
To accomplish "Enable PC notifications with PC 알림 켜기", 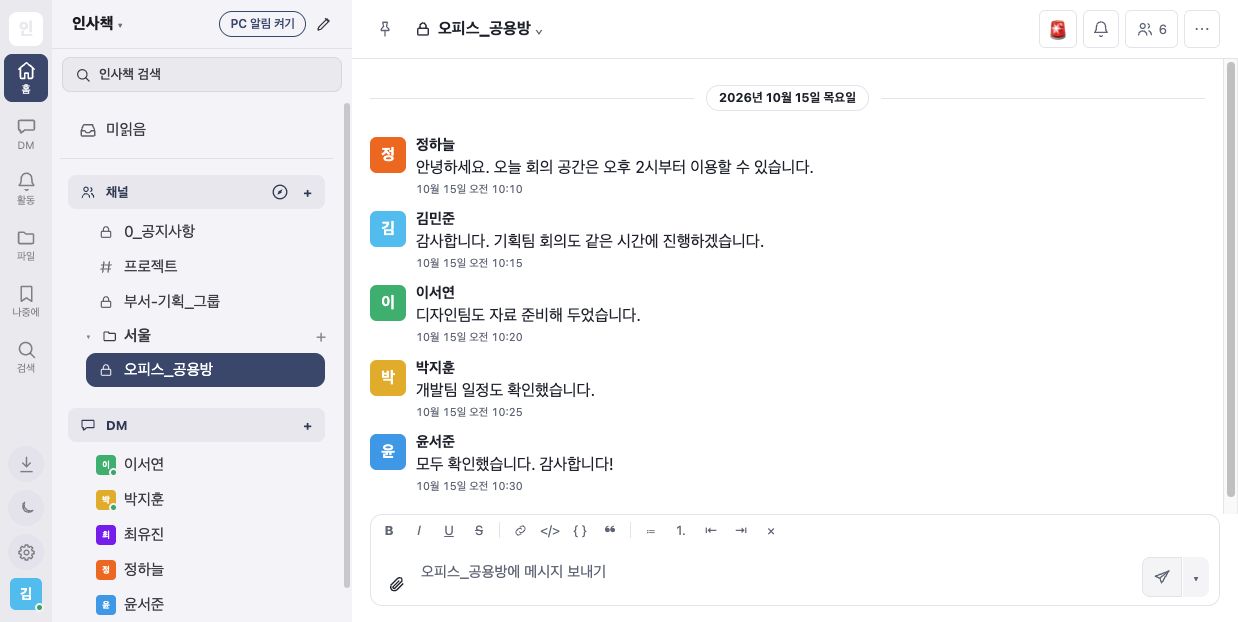I will pos(262,24).
